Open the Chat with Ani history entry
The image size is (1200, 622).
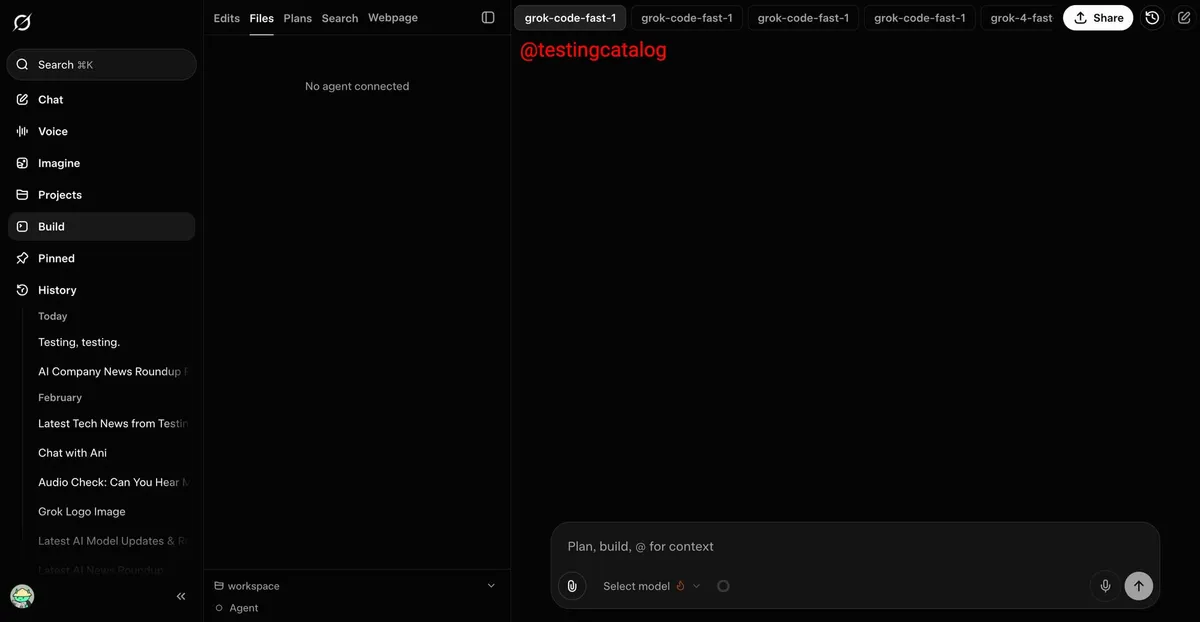72,452
